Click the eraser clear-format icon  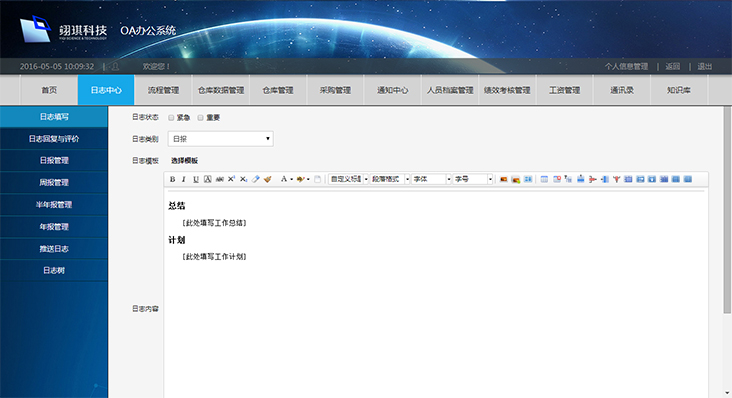255,179
